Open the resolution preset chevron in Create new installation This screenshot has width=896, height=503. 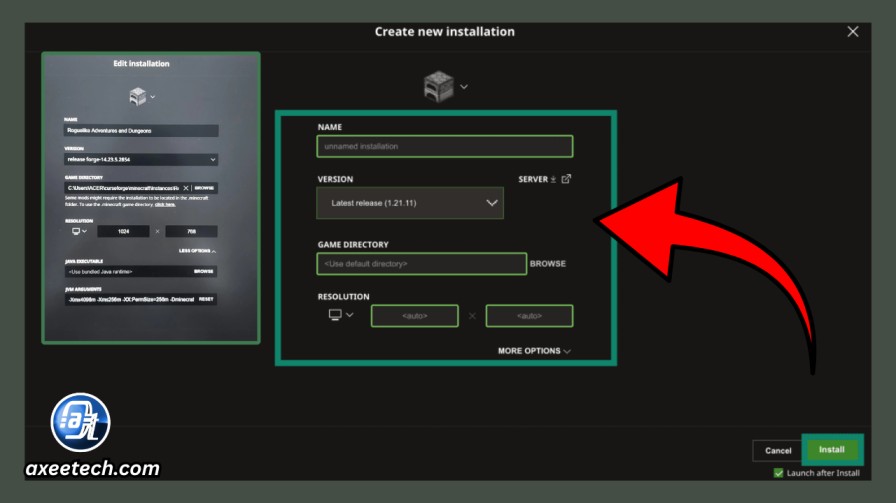click(350, 315)
